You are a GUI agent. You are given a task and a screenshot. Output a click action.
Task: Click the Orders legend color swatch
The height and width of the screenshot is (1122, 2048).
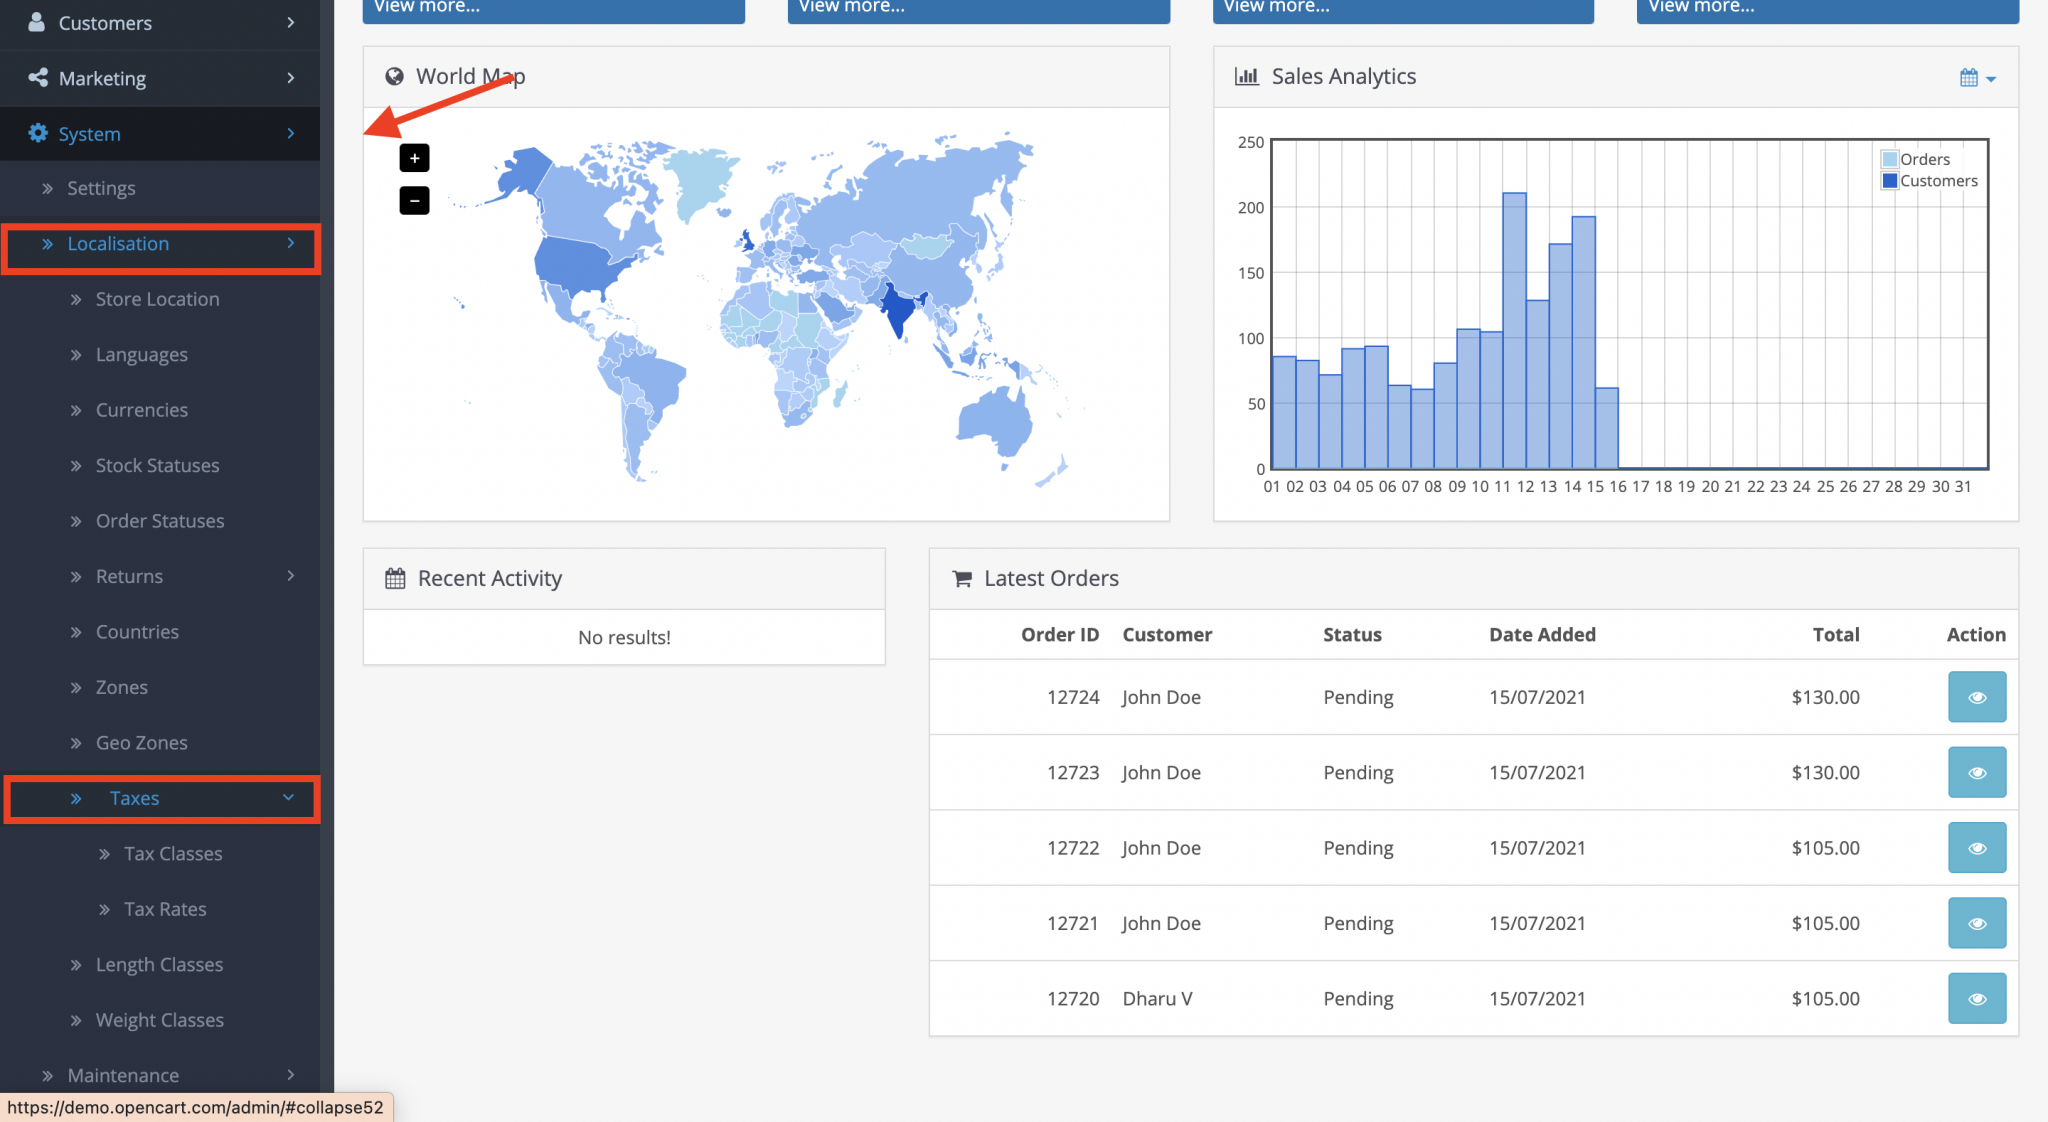pyautogui.click(x=1889, y=159)
